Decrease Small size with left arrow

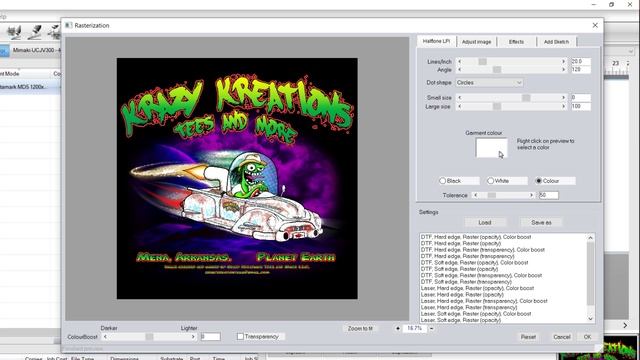click(x=460, y=98)
